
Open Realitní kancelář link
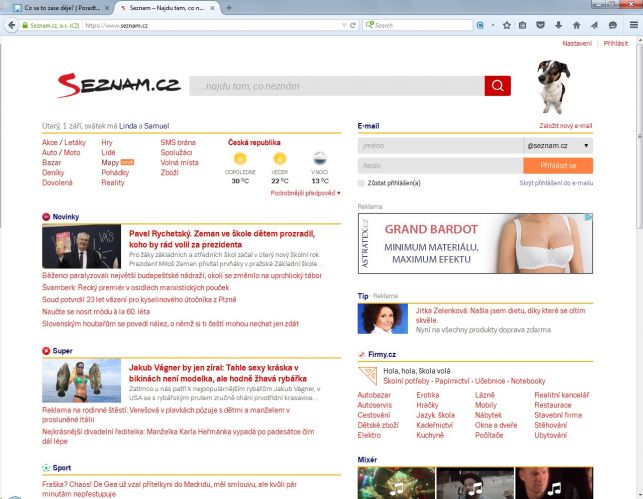[x=561, y=395]
